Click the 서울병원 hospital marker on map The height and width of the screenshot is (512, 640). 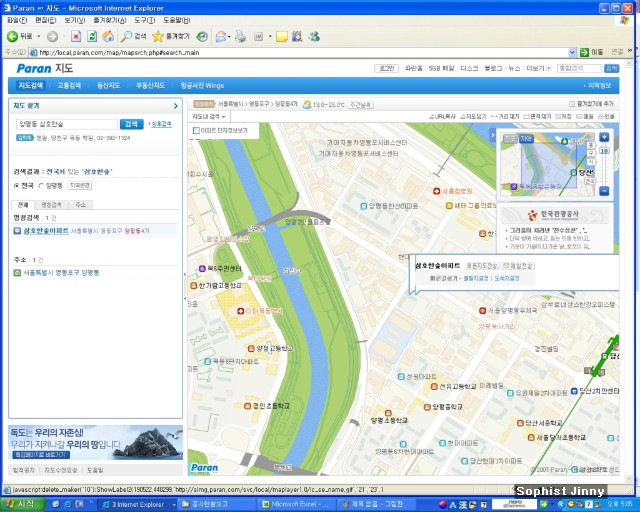(x=437, y=191)
